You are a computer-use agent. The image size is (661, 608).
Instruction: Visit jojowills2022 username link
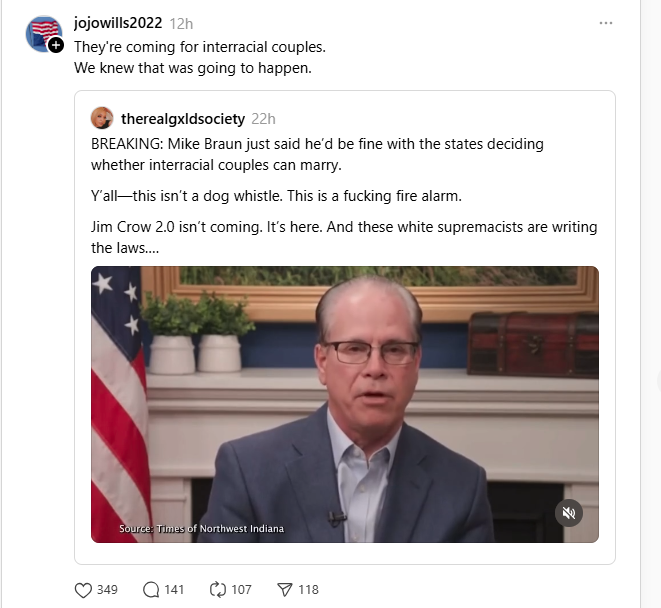tap(118, 23)
